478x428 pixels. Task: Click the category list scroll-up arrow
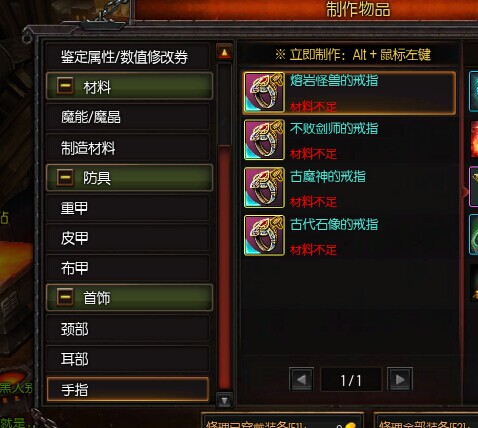(224, 52)
